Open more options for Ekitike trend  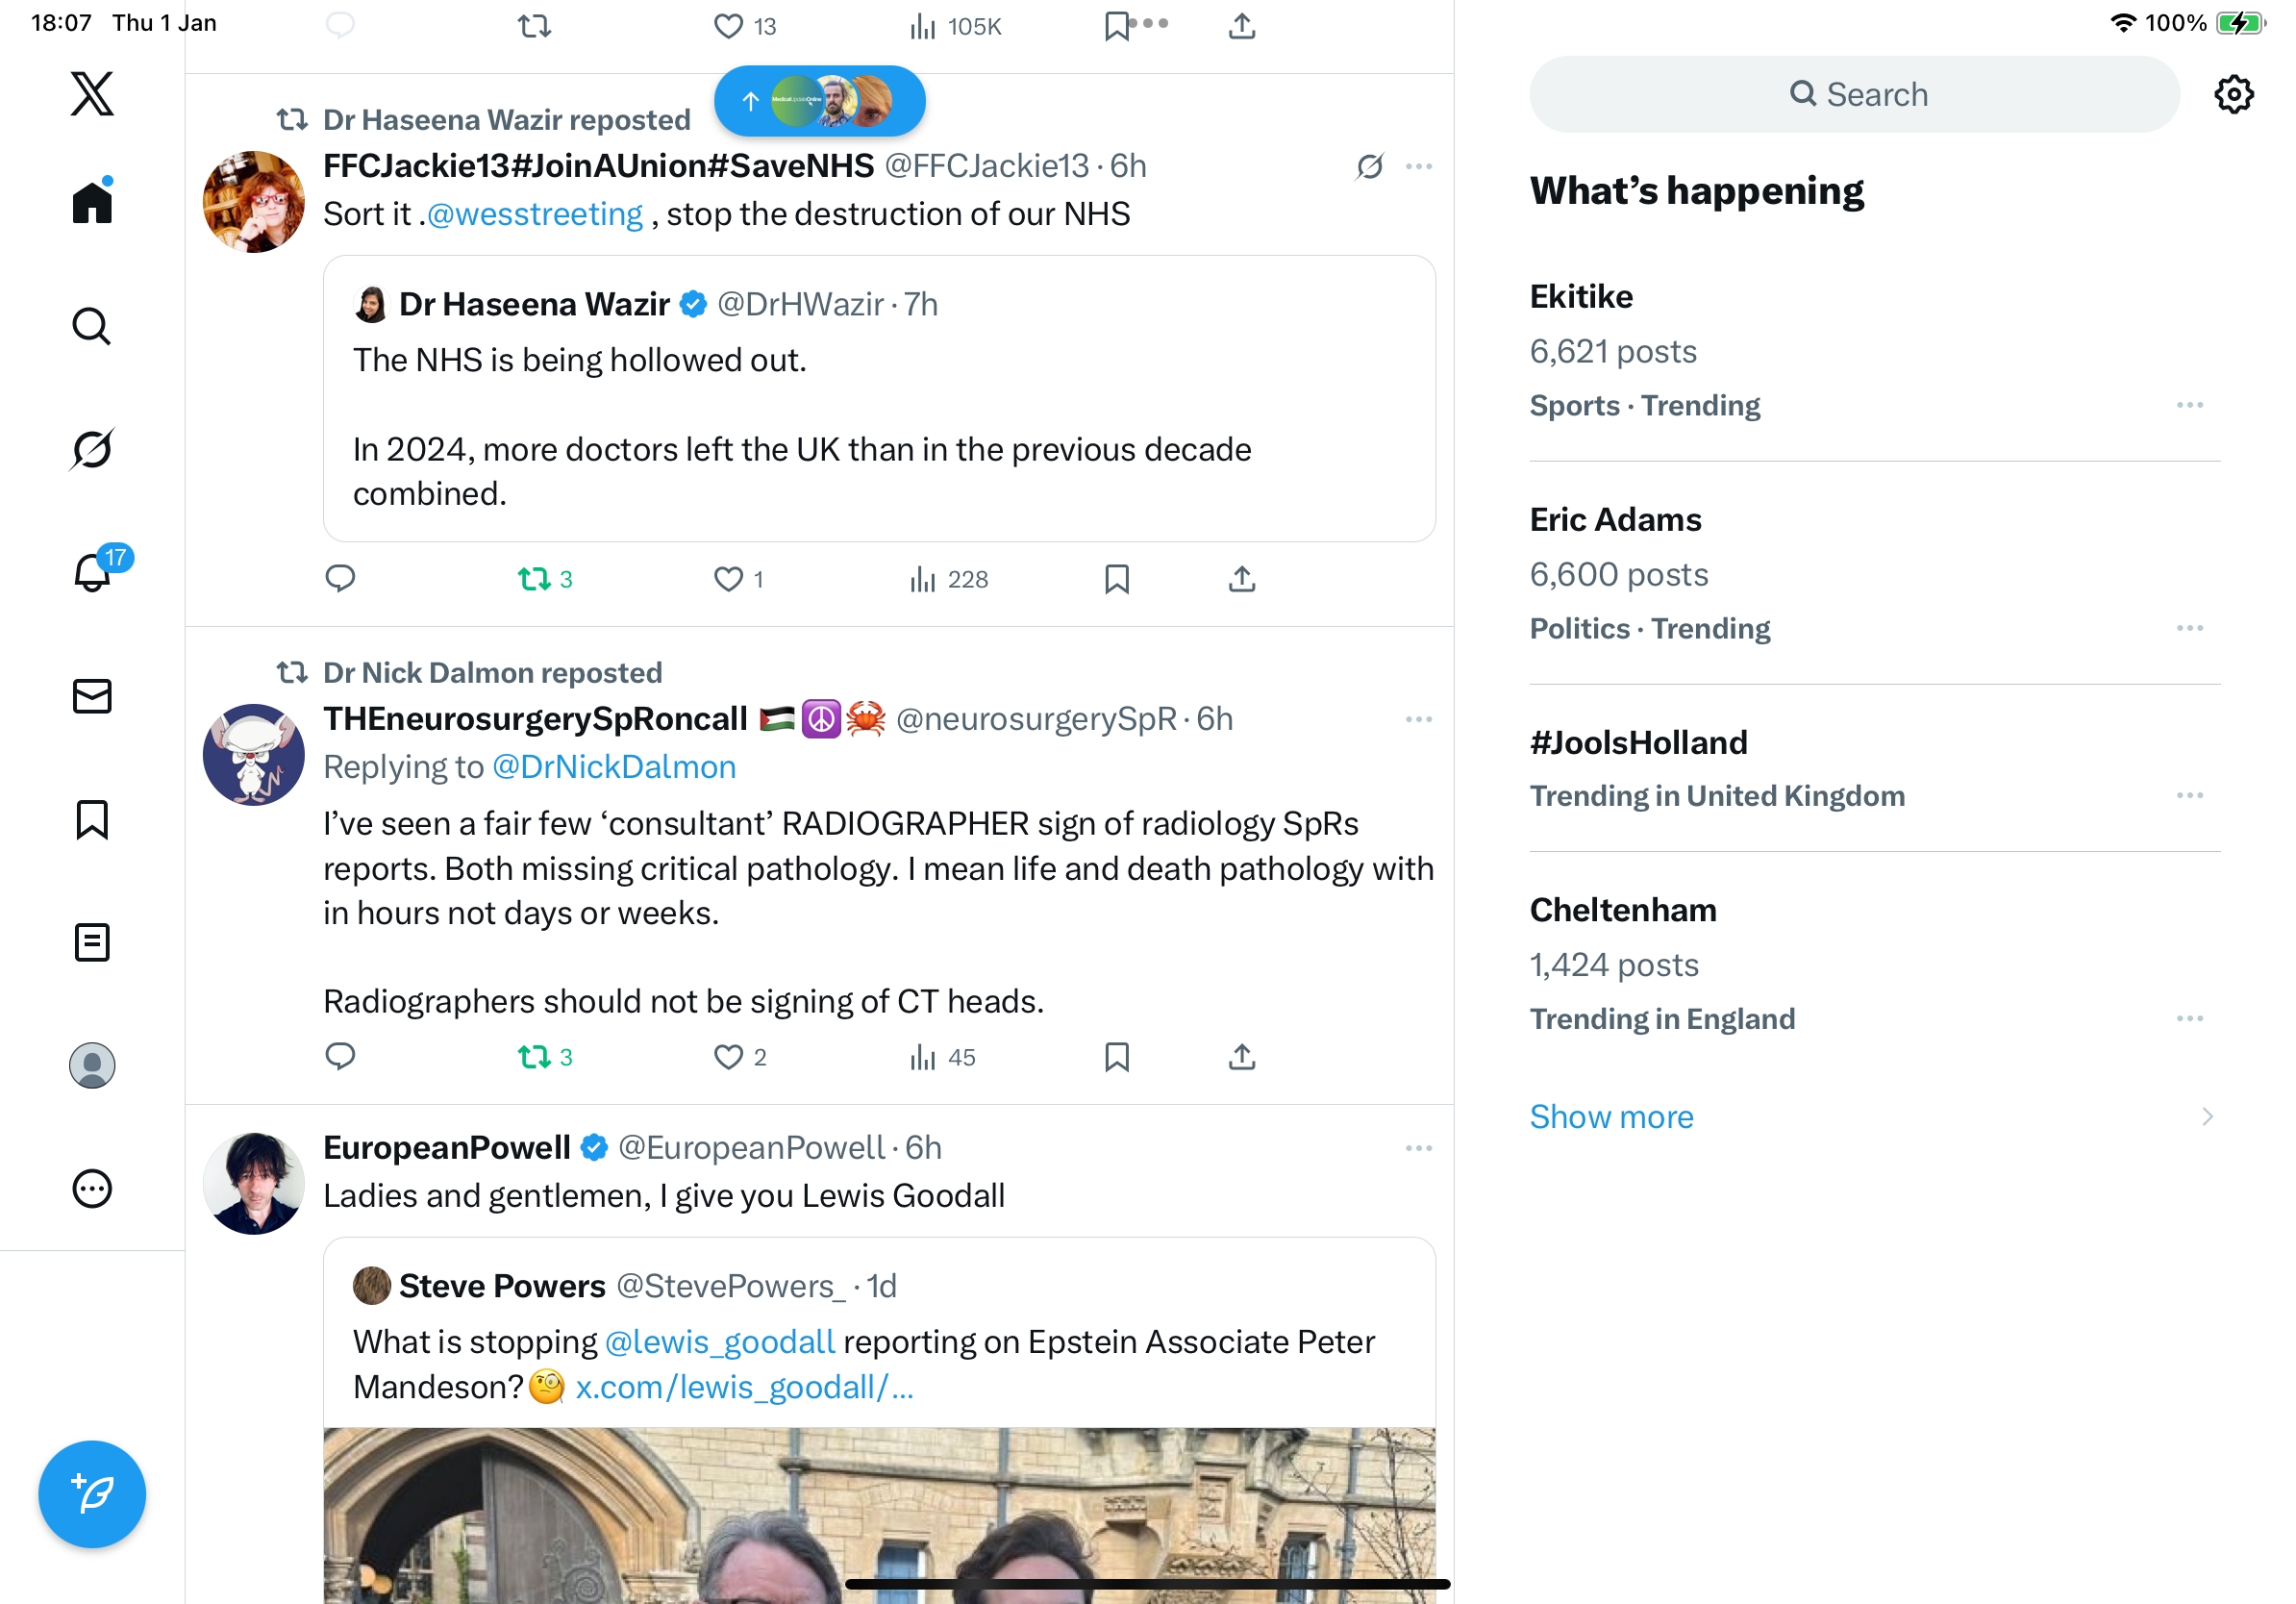pyautogui.click(x=2189, y=405)
